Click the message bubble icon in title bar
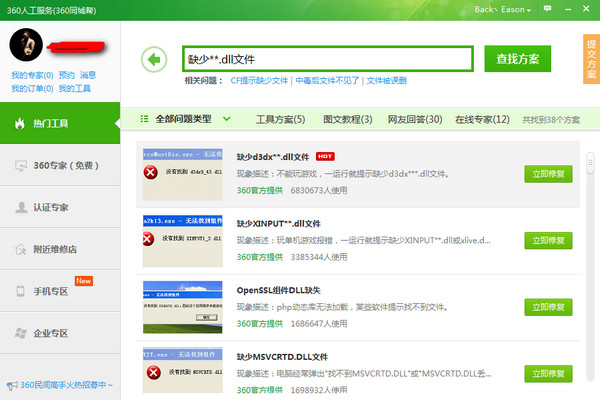 pos(548,8)
